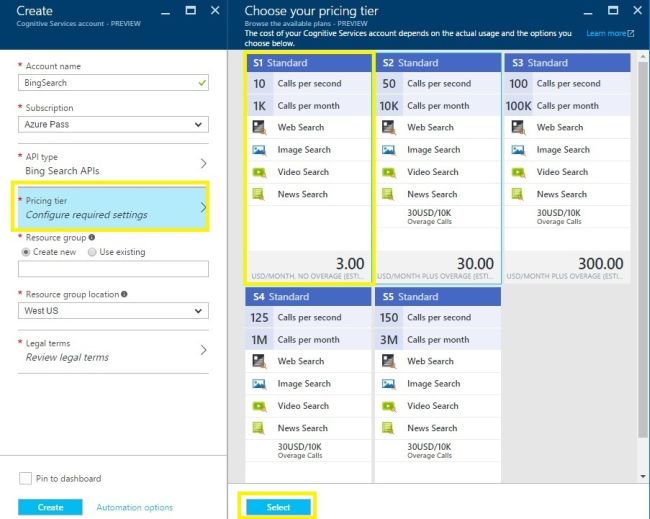Viewport: 650px width, 519px height.
Task: Click 150 Calls per second in S5 card
Action: point(438,318)
